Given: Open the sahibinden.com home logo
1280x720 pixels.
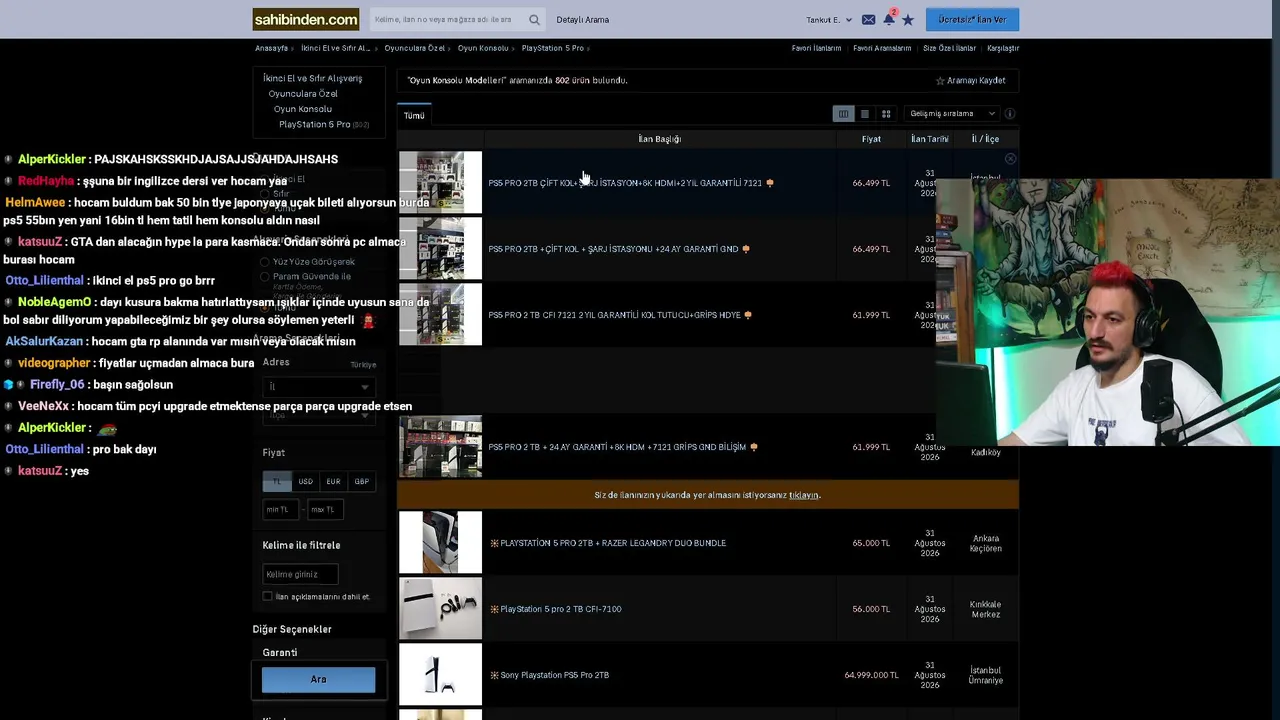Looking at the screenshot, I should [305, 19].
